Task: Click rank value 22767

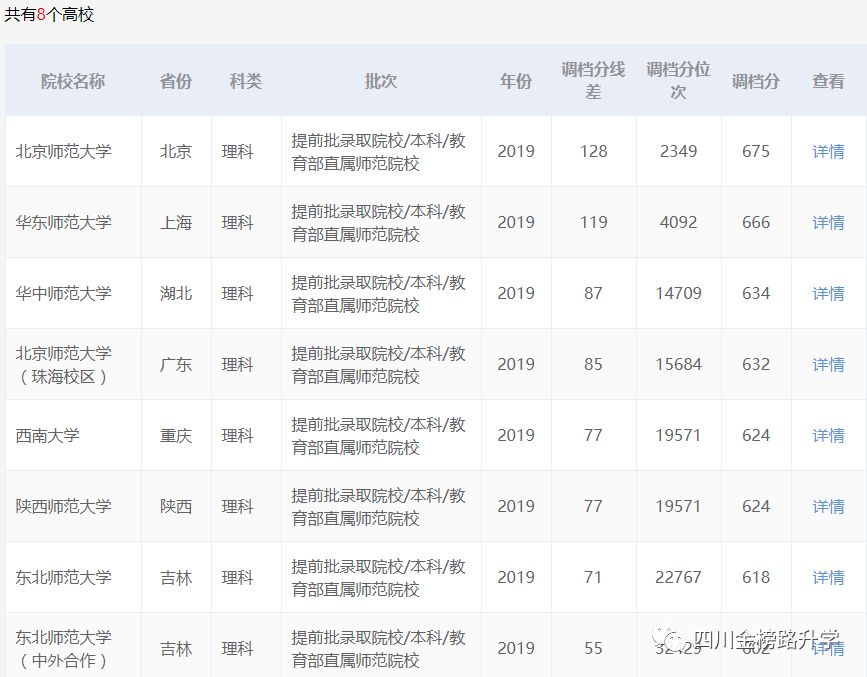Action: (x=678, y=577)
